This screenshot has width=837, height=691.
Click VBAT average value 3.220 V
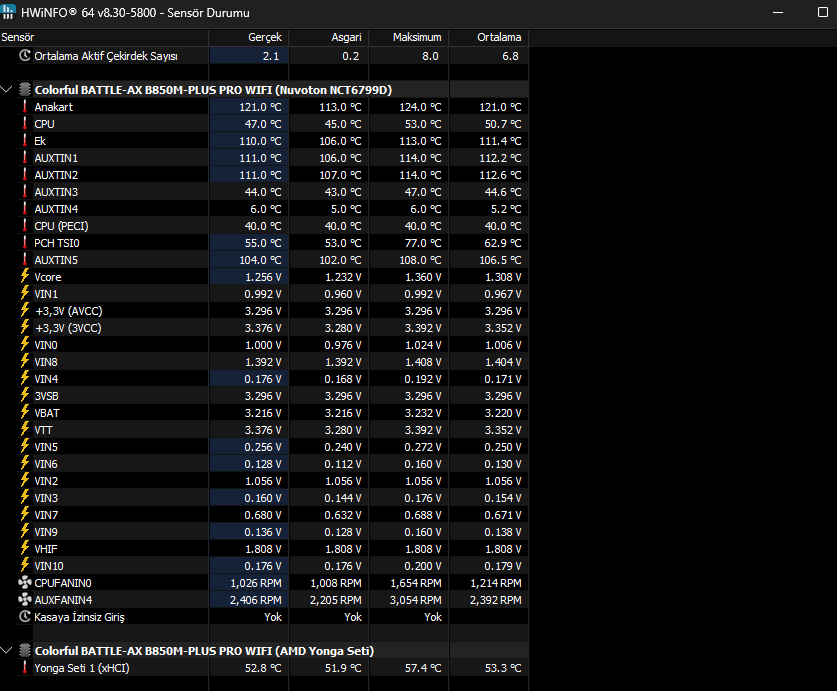(503, 413)
